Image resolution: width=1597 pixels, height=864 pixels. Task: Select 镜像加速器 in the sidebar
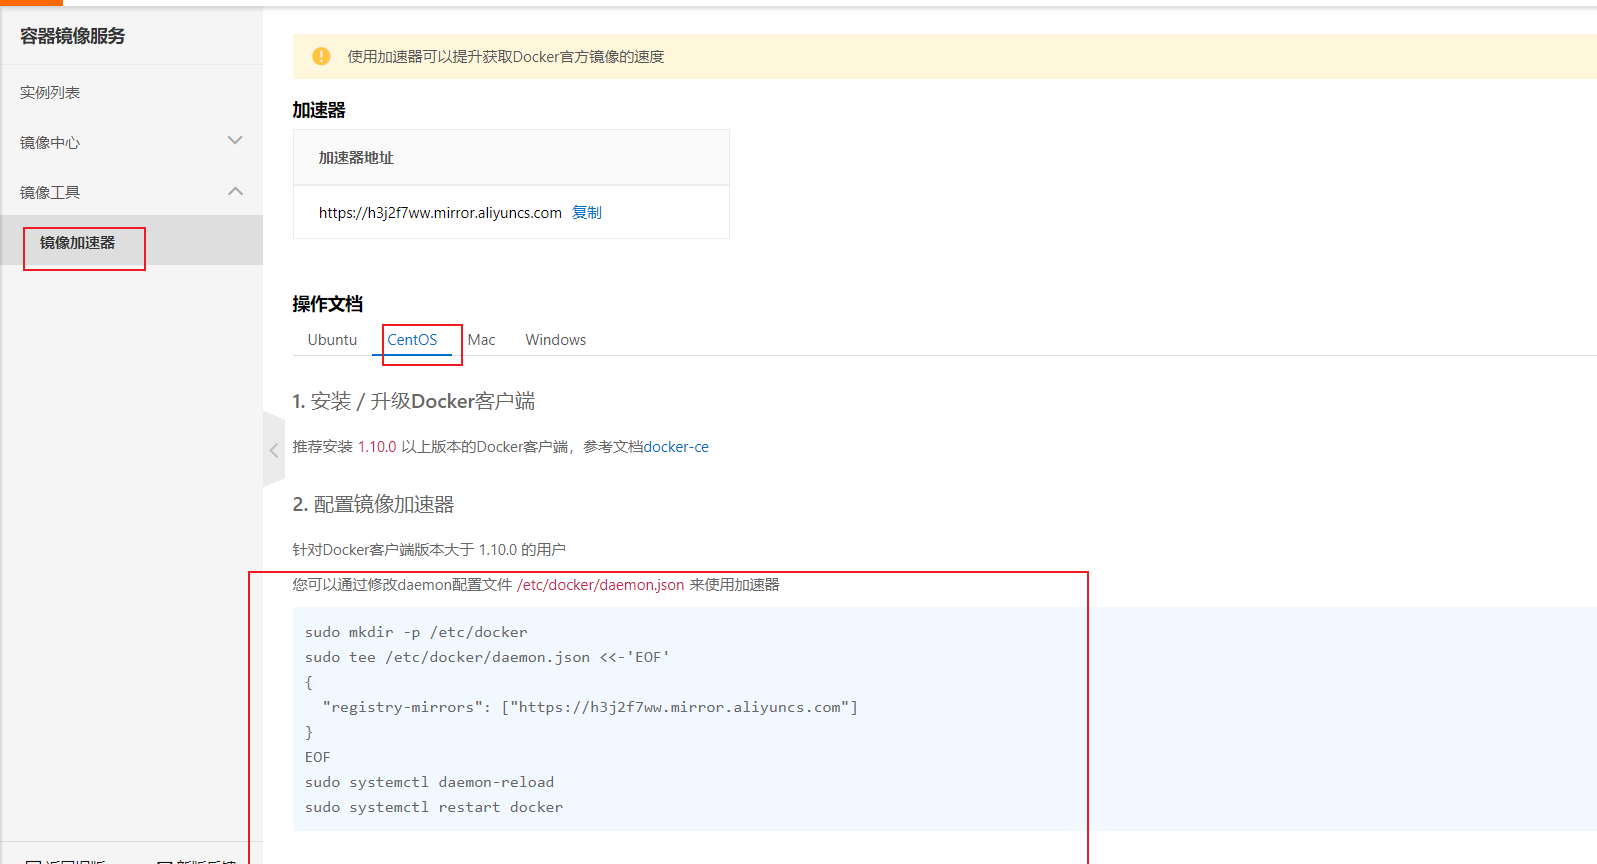coord(78,242)
